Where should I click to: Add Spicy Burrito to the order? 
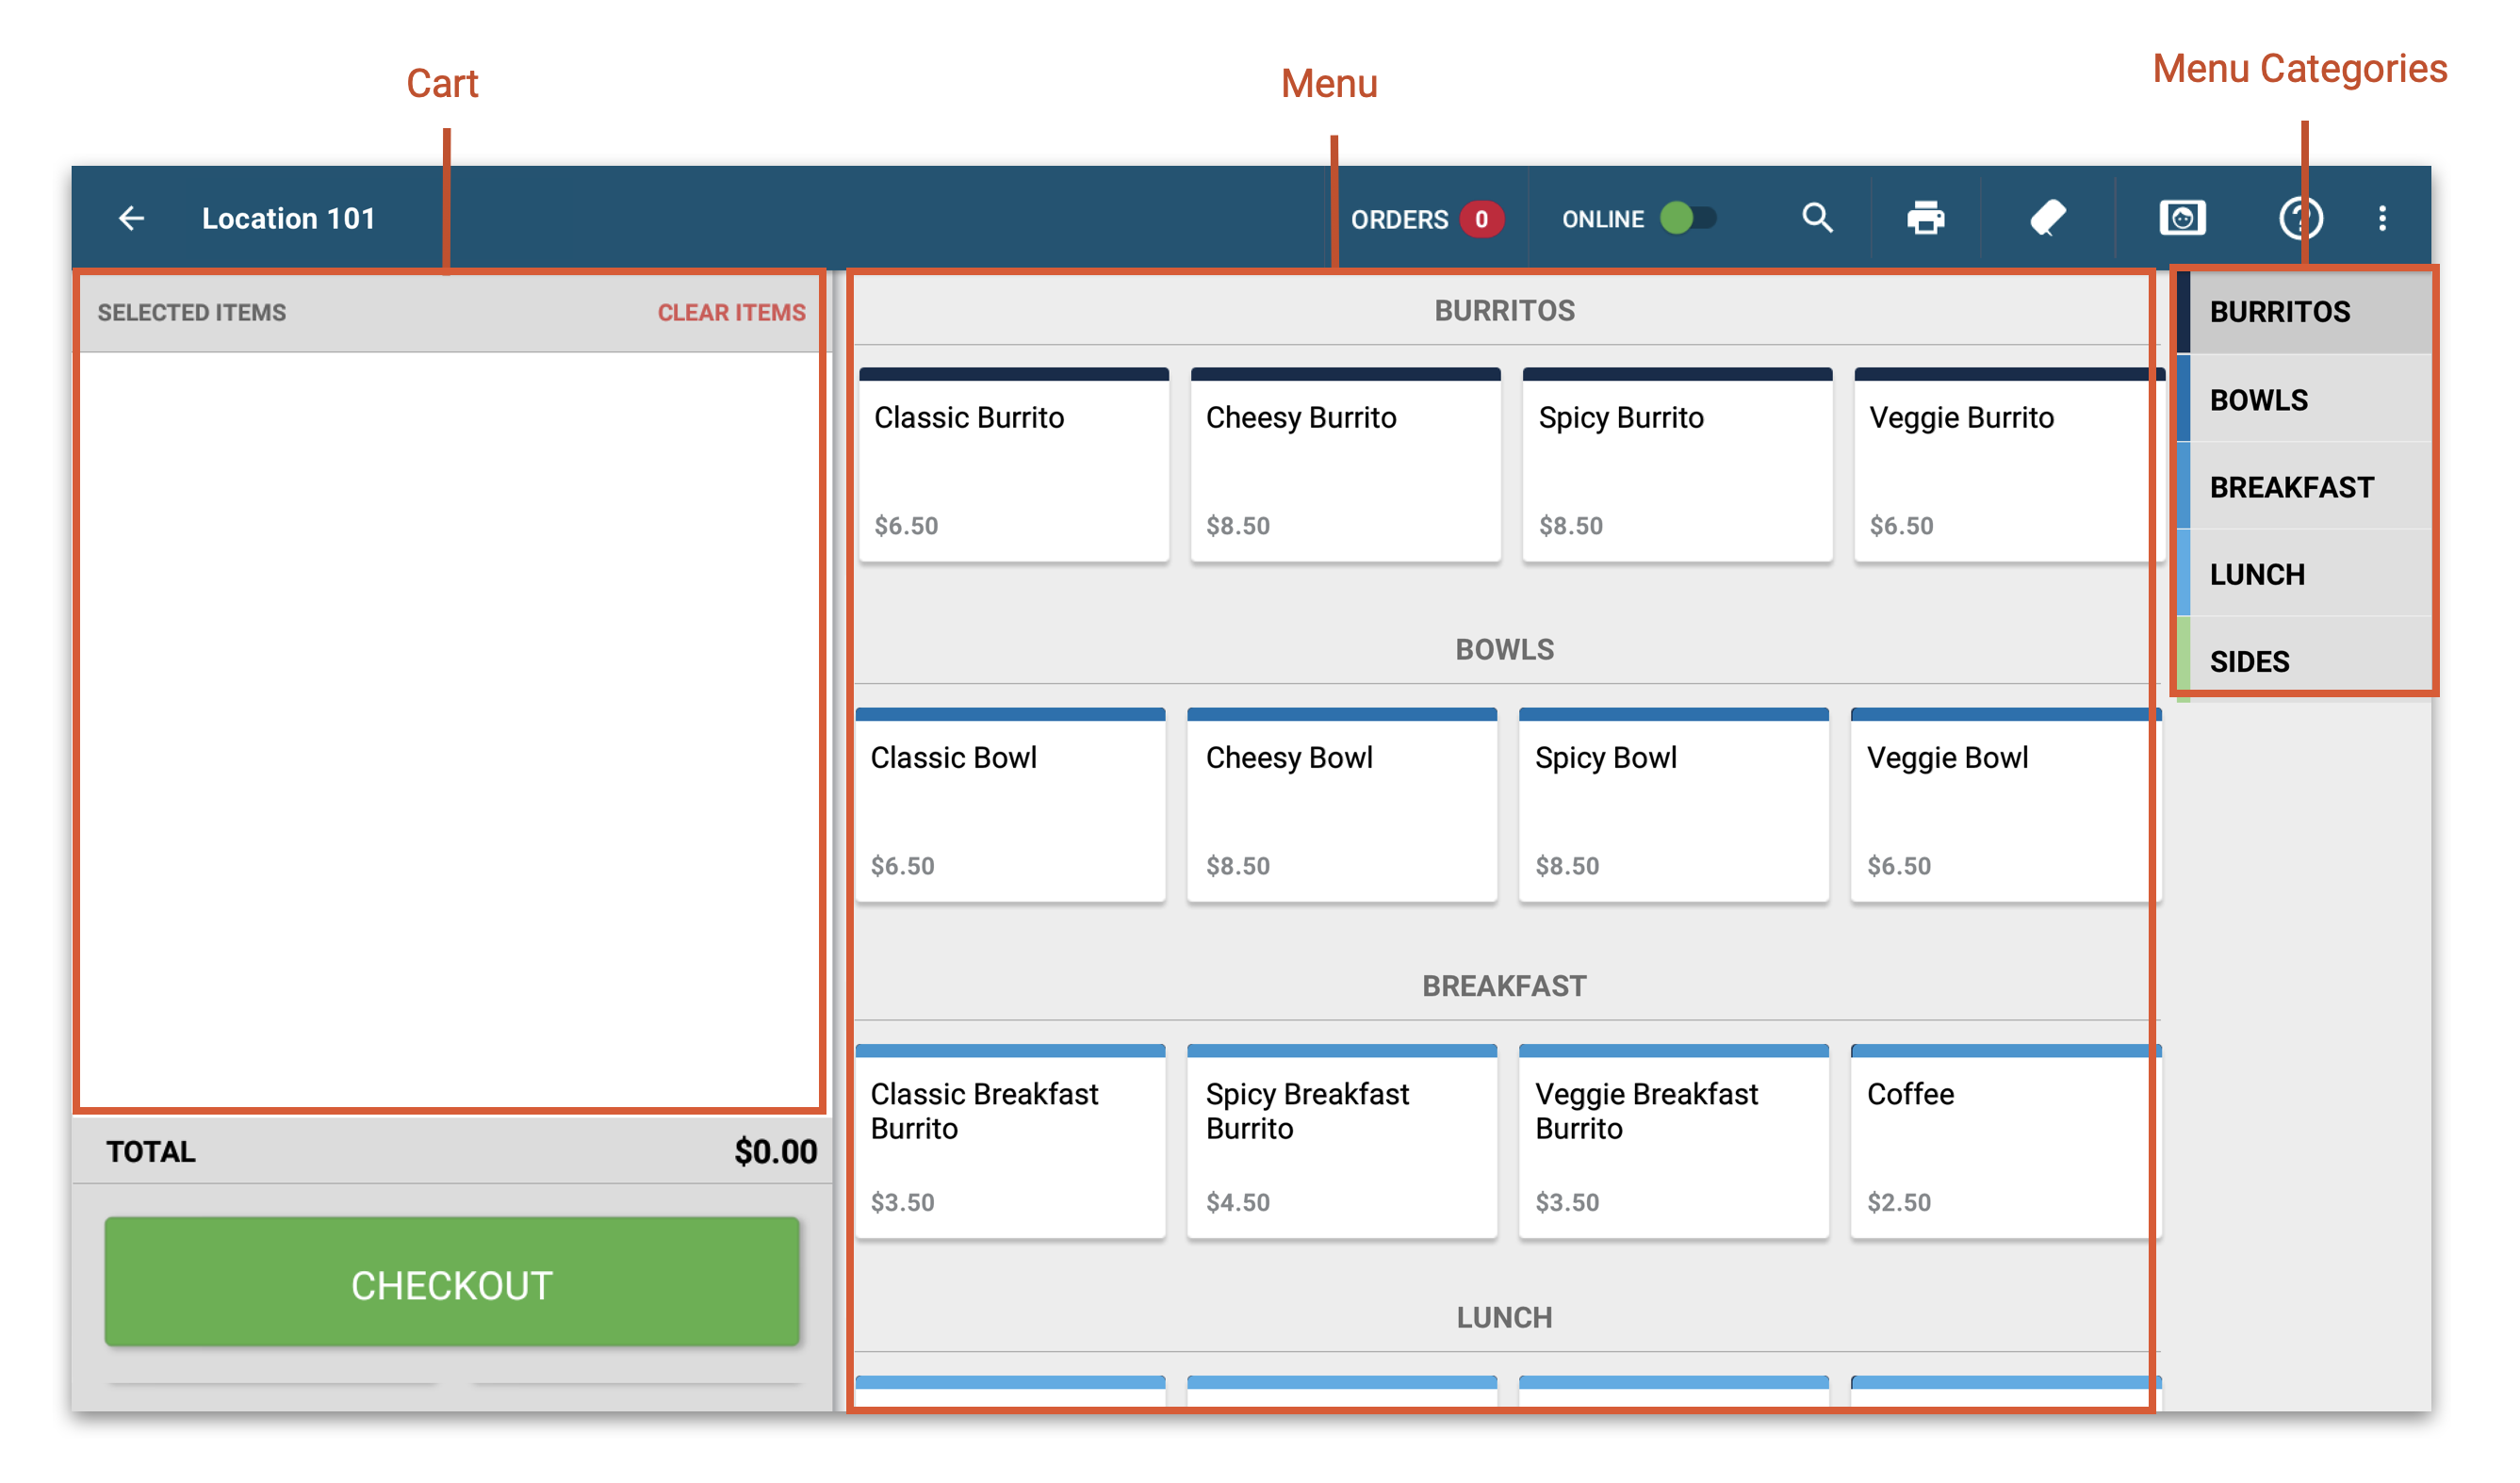pyautogui.click(x=1677, y=465)
